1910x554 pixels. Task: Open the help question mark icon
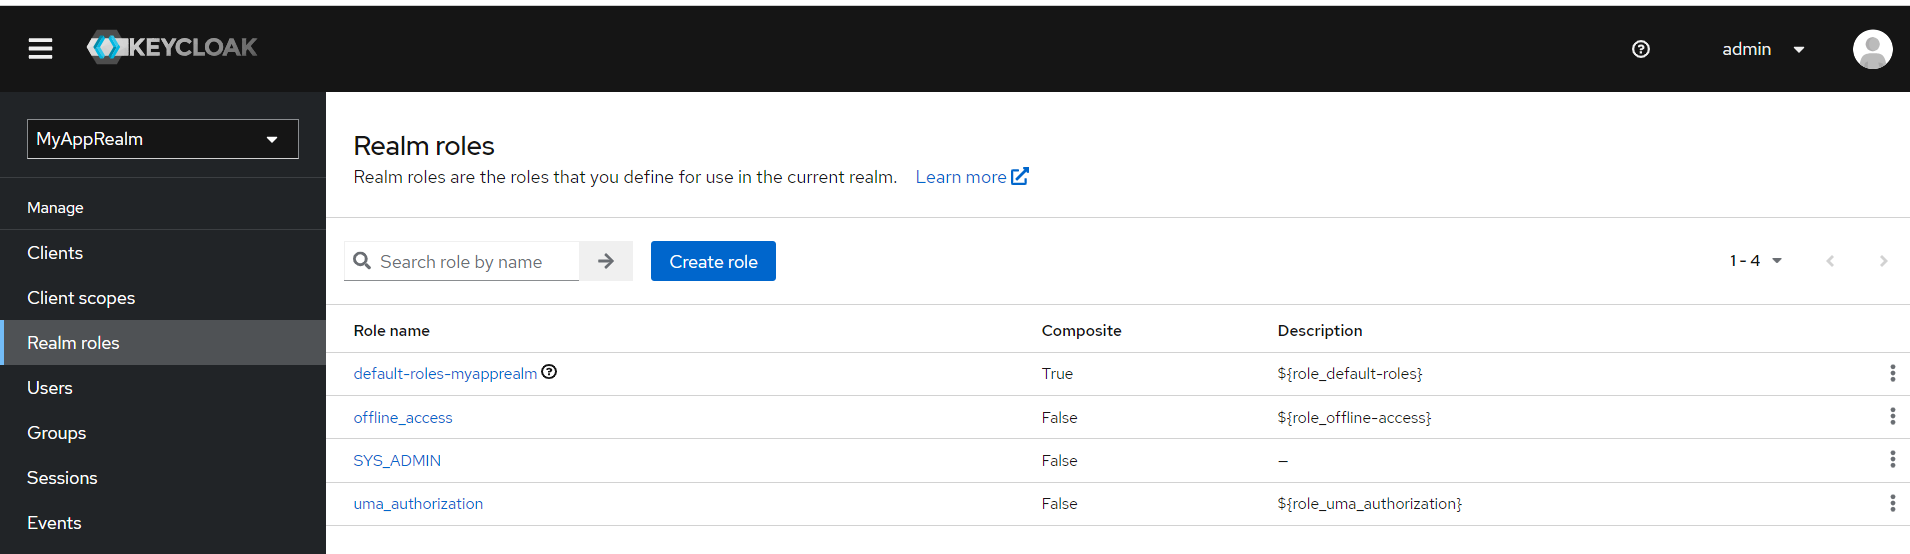pos(1641,49)
